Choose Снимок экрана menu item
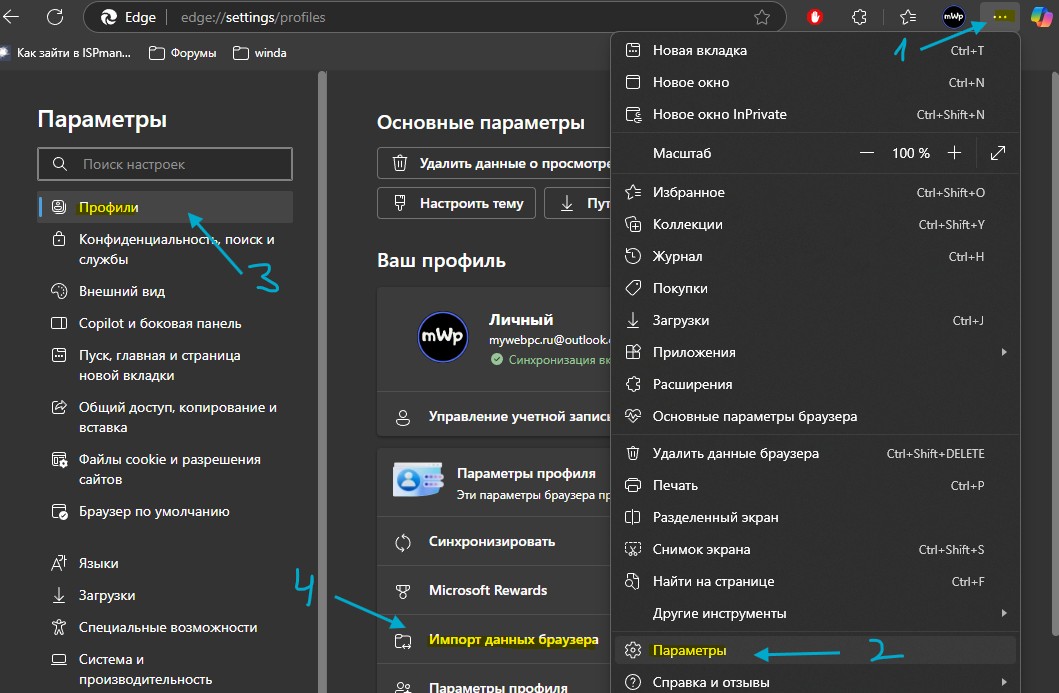1059x693 pixels. click(x=815, y=549)
